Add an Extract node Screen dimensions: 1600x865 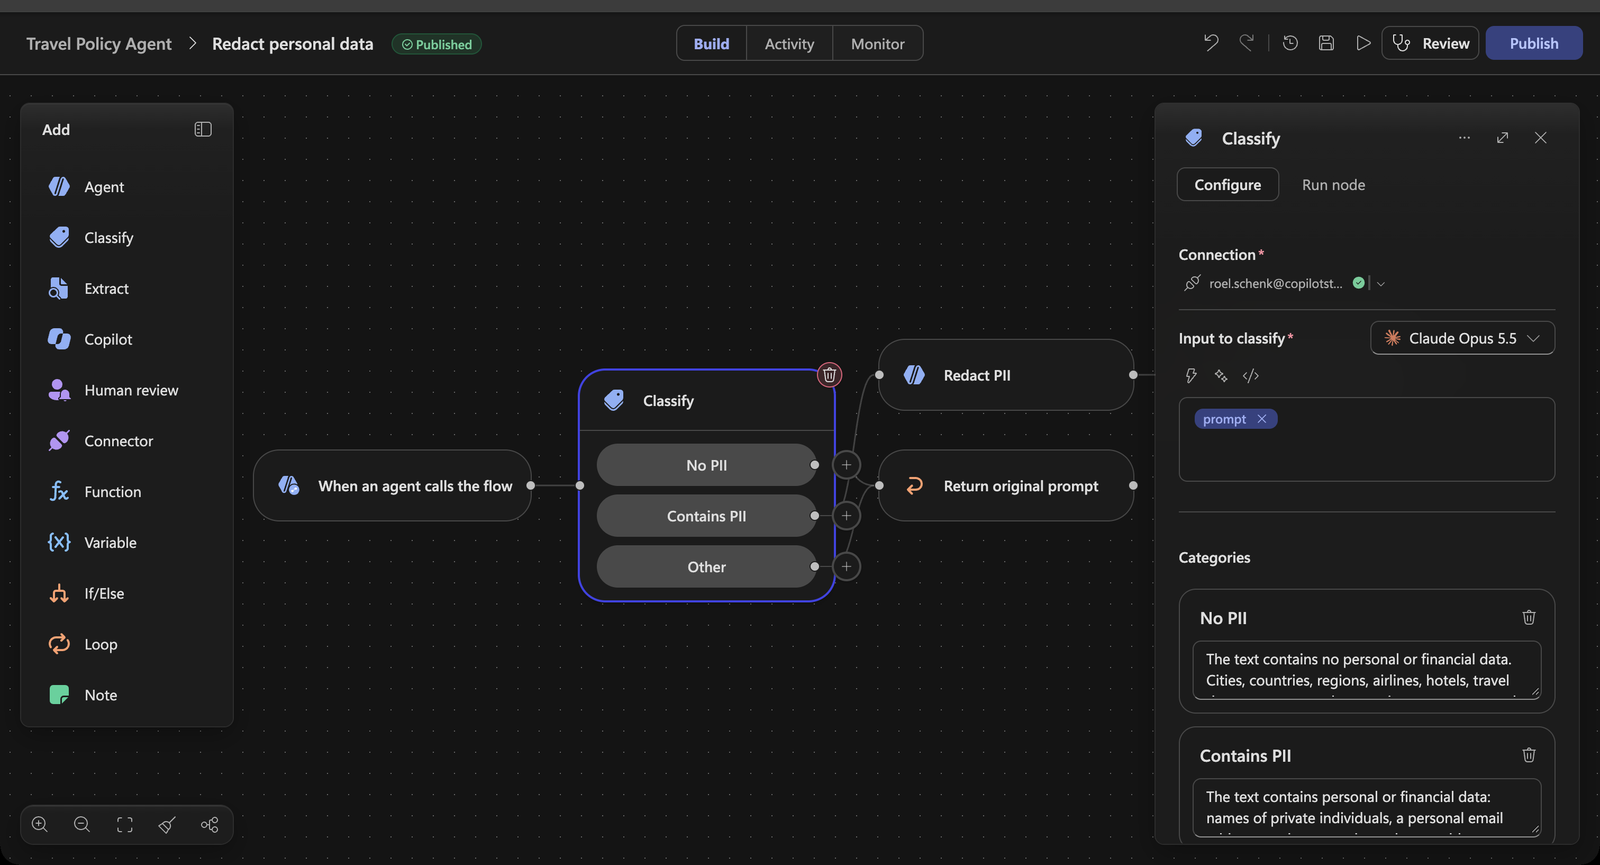point(106,289)
